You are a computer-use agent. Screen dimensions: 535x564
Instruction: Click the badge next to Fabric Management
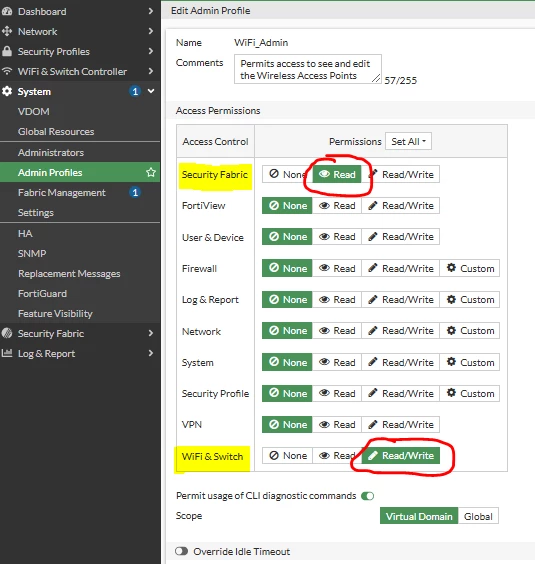click(135, 192)
